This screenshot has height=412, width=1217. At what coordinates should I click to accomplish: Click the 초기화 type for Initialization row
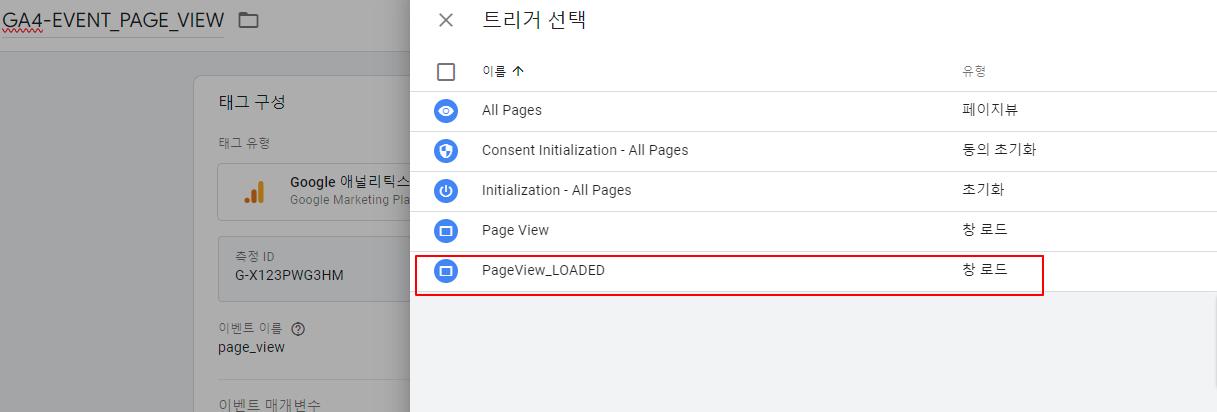click(x=983, y=190)
